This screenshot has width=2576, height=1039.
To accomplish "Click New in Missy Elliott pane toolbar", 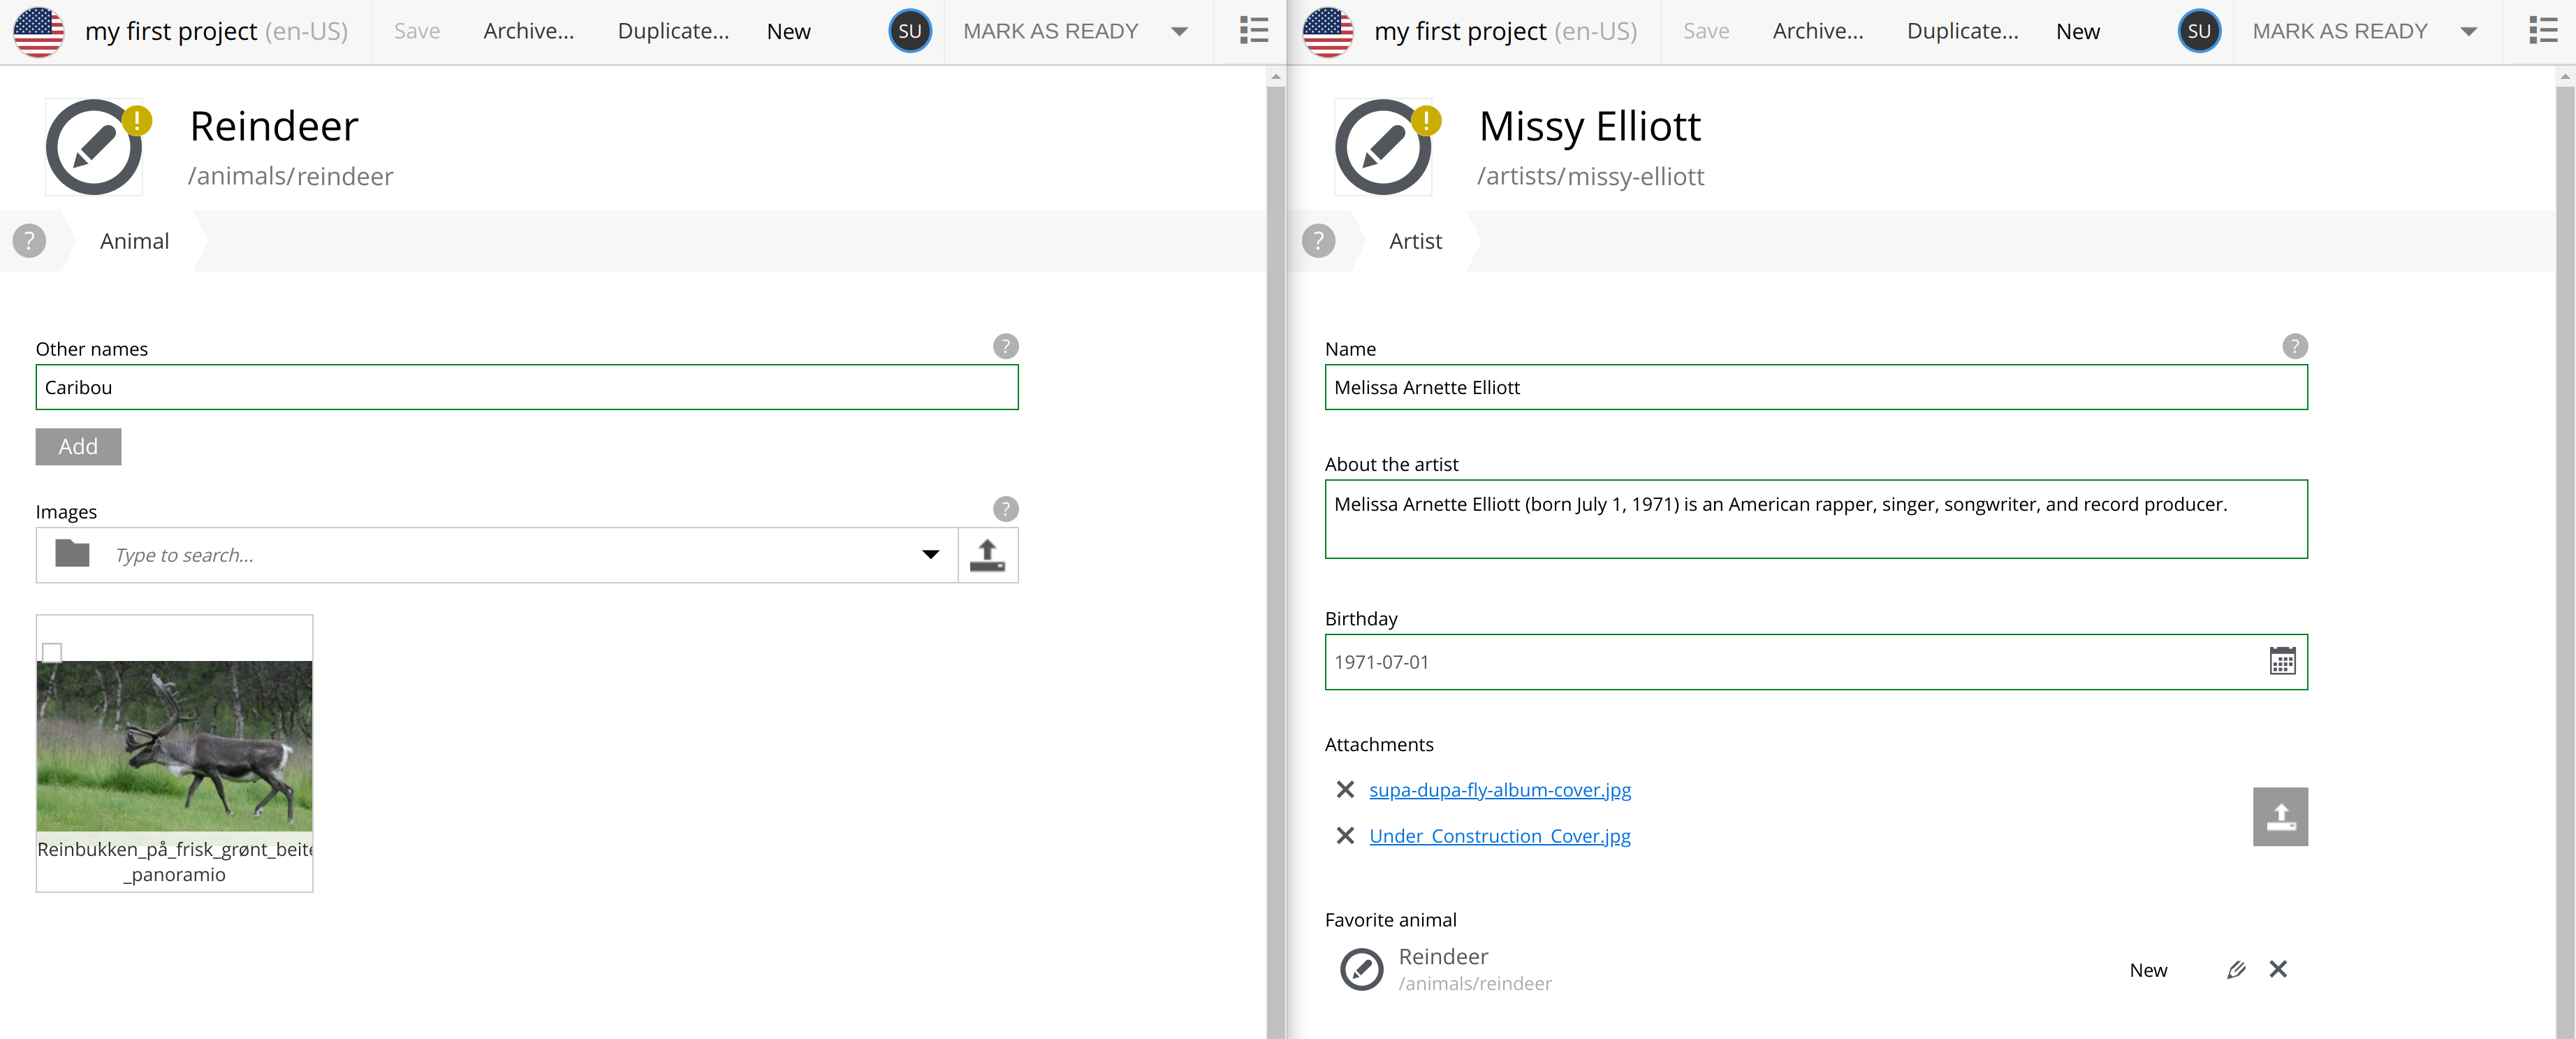I will click(2077, 31).
